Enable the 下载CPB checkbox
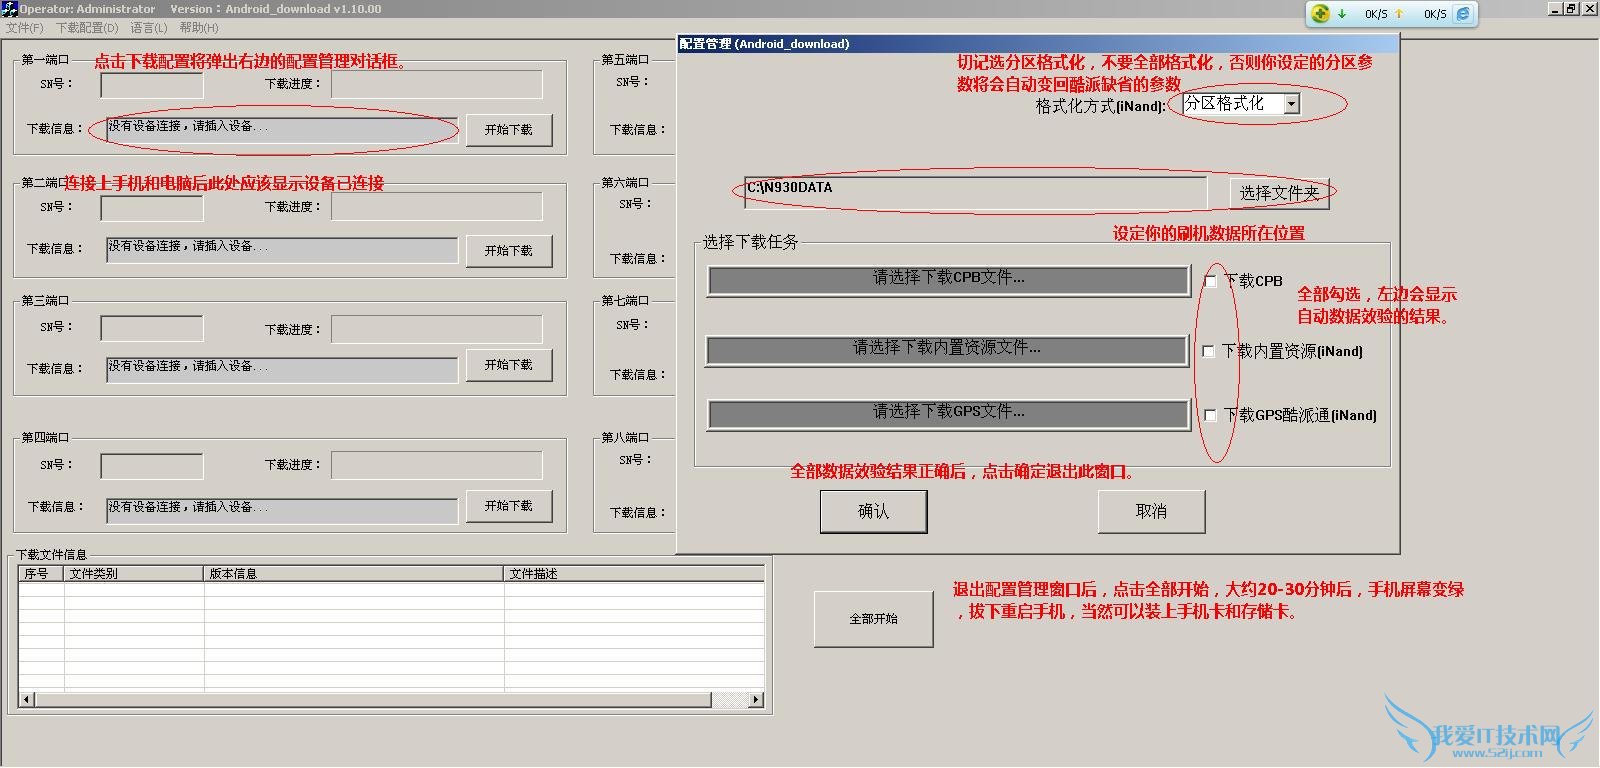Image resolution: width=1600 pixels, height=768 pixels. (x=1210, y=281)
